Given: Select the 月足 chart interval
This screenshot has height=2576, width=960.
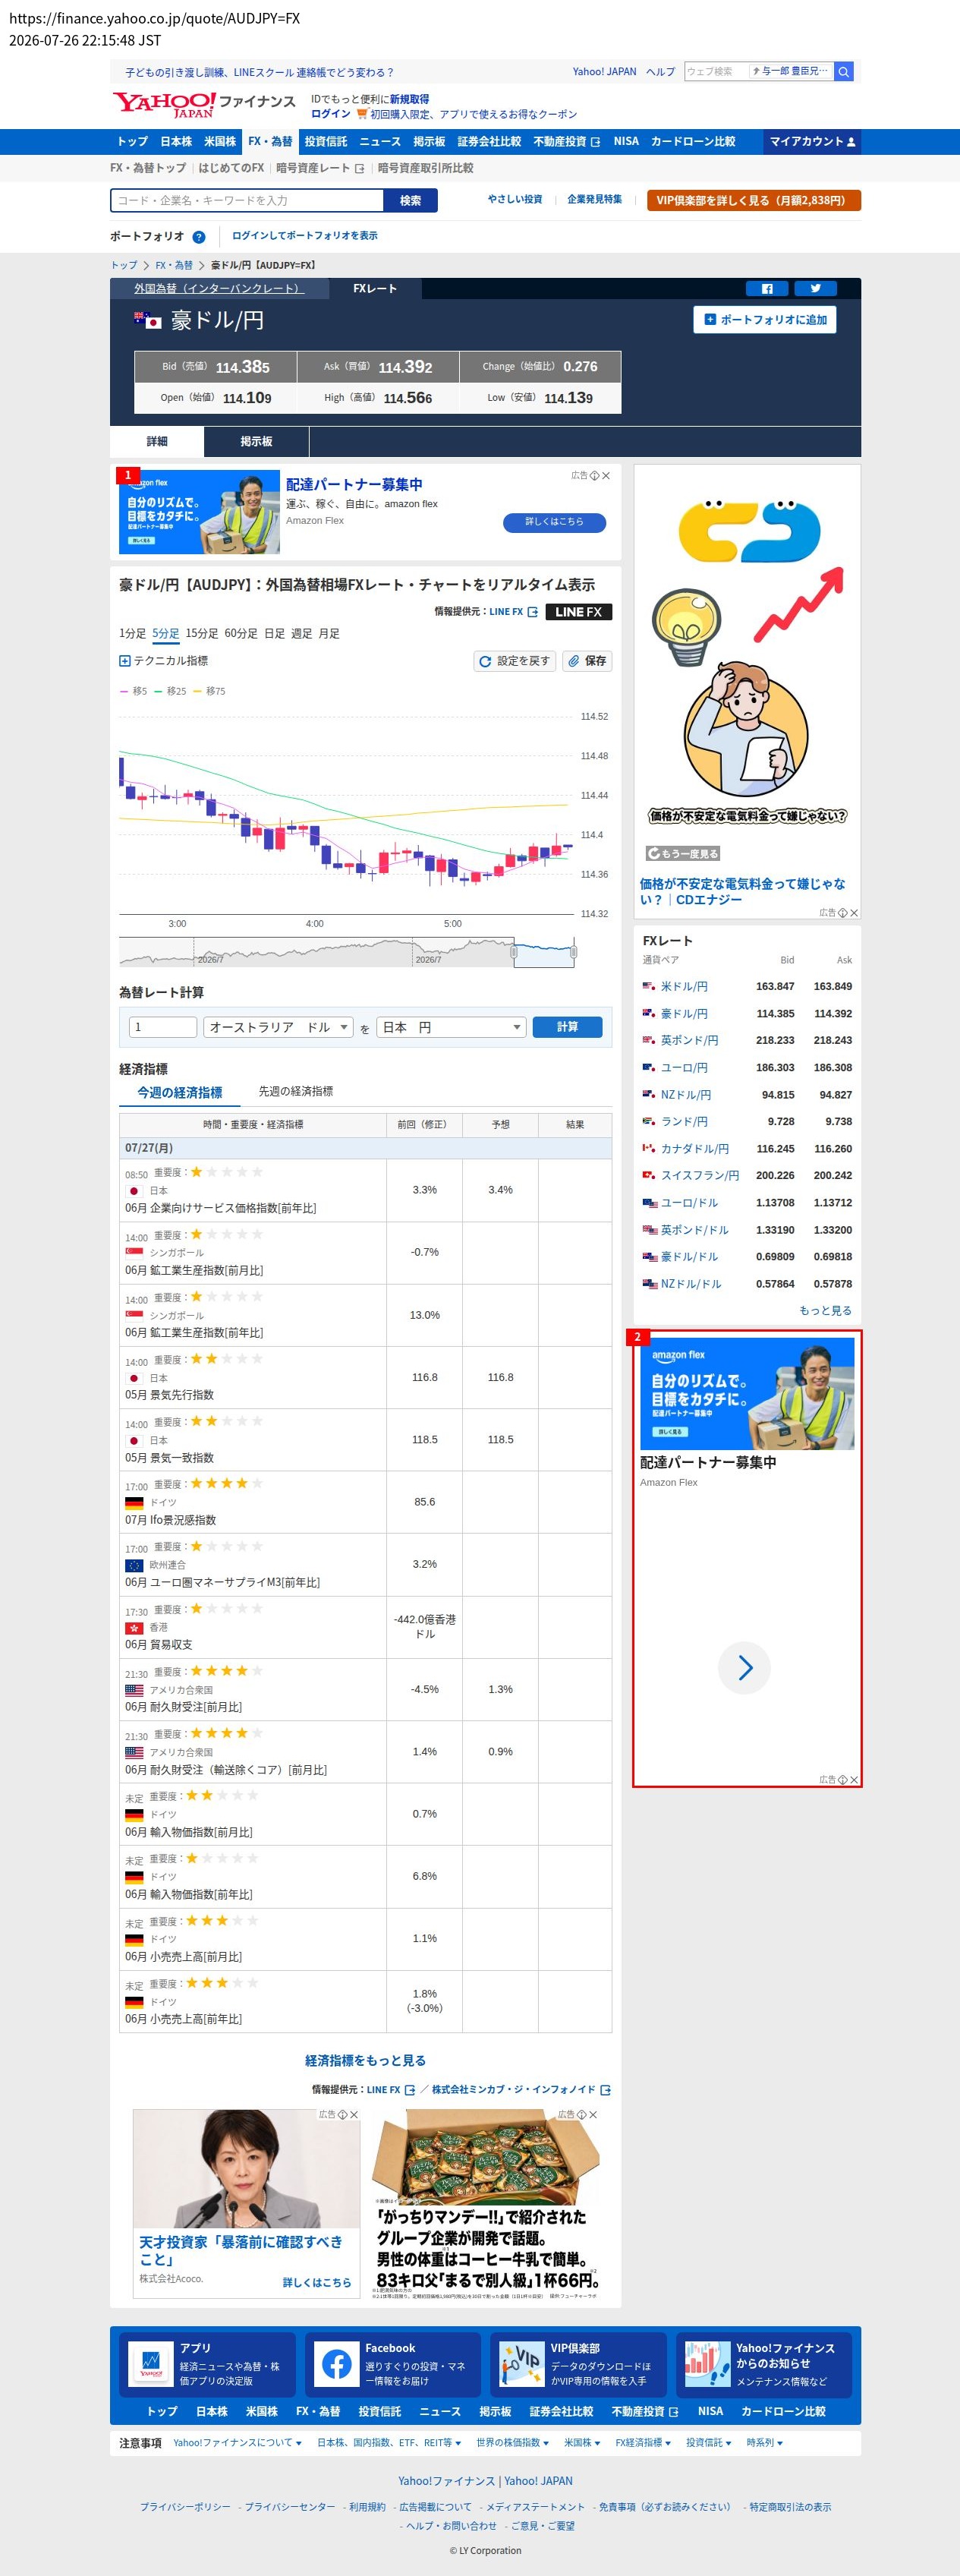Looking at the screenshot, I should click(328, 634).
